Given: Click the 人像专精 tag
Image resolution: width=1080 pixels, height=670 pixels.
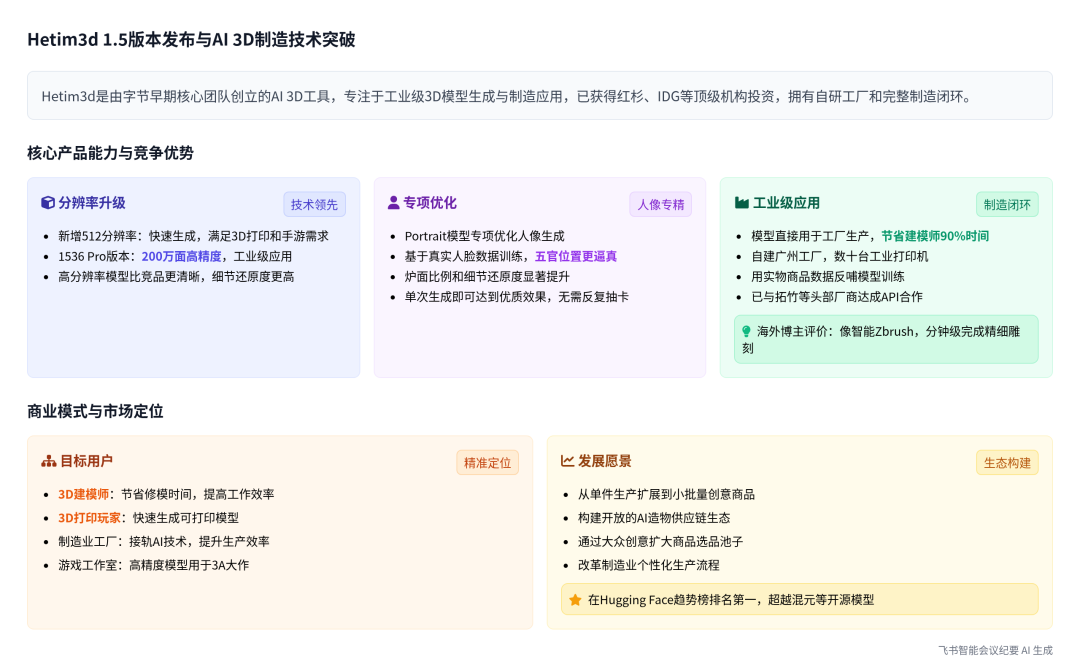Looking at the screenshot, I should [x=661, y=205].
